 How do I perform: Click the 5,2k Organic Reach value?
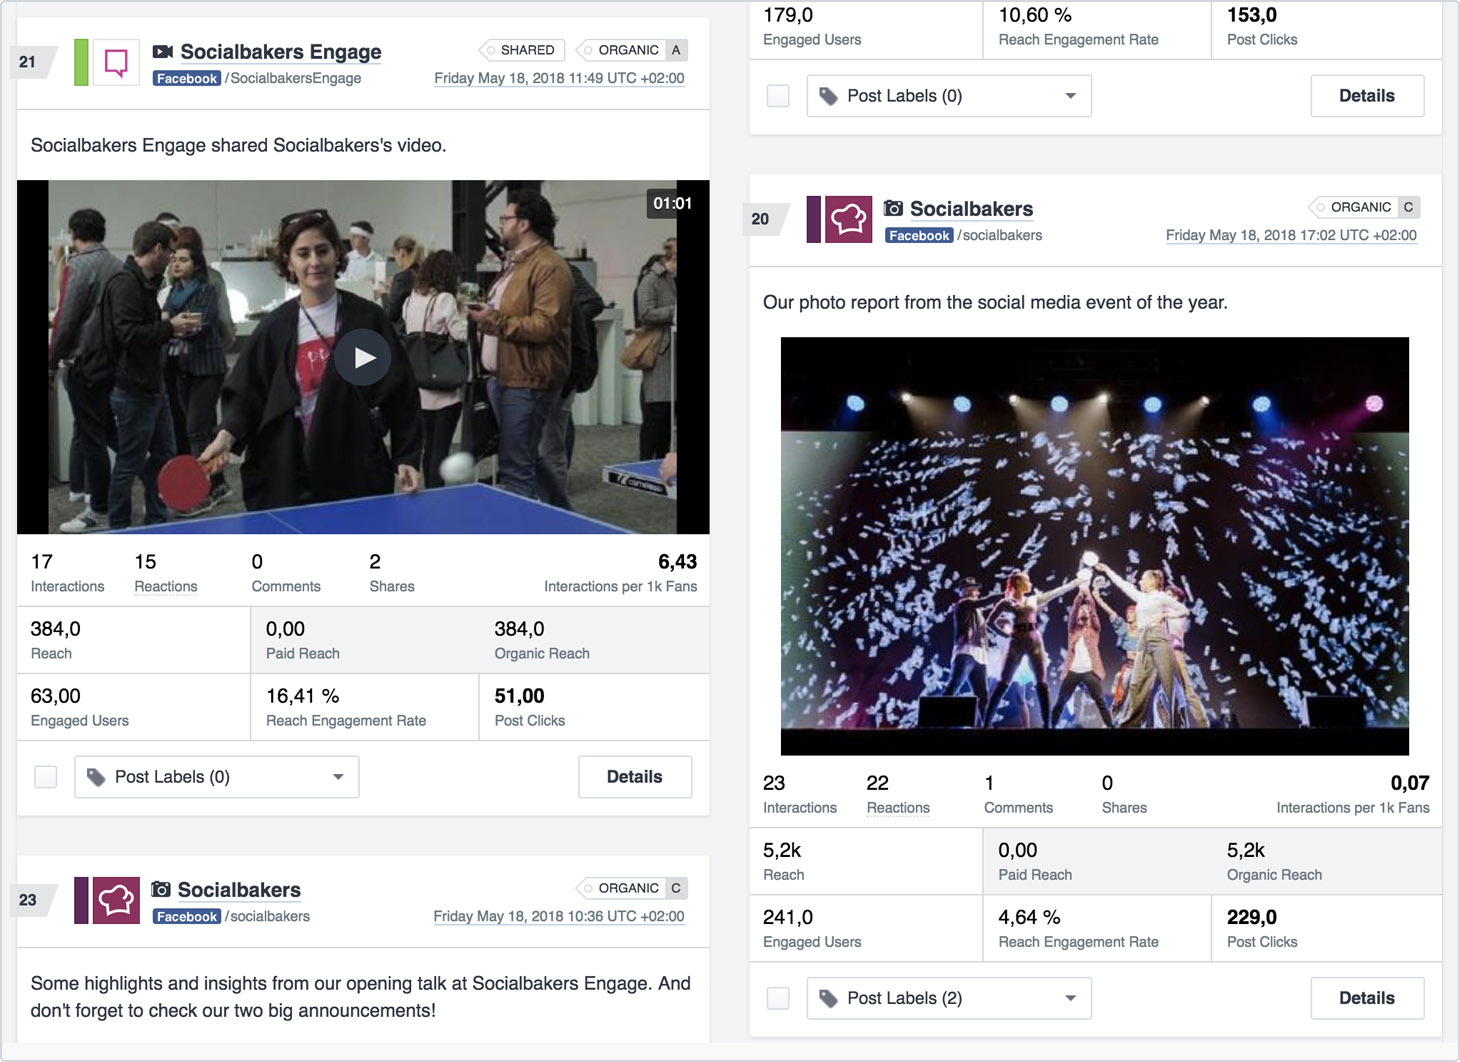tap(1246, 850)
